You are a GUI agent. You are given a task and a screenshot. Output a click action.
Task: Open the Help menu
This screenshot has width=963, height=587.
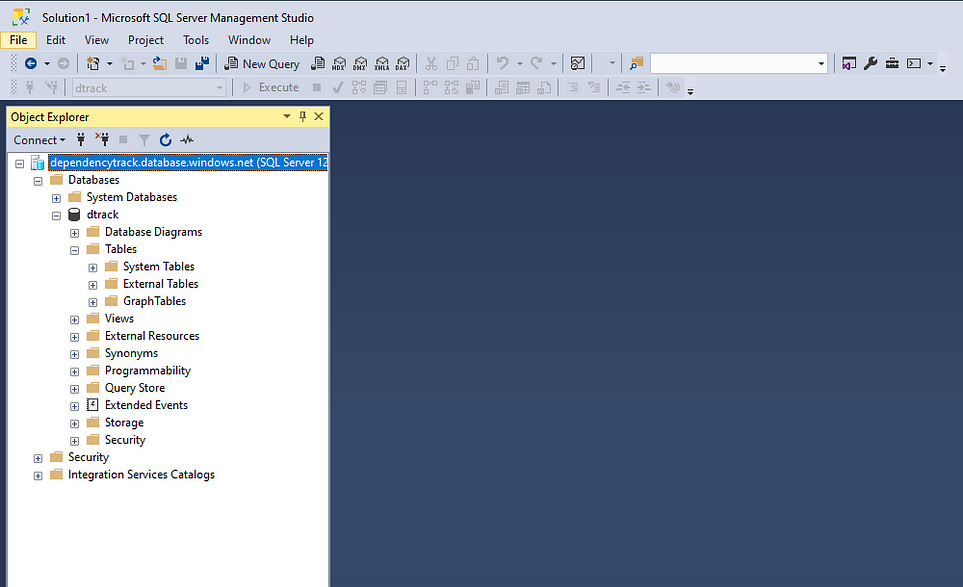coord(302,40)
